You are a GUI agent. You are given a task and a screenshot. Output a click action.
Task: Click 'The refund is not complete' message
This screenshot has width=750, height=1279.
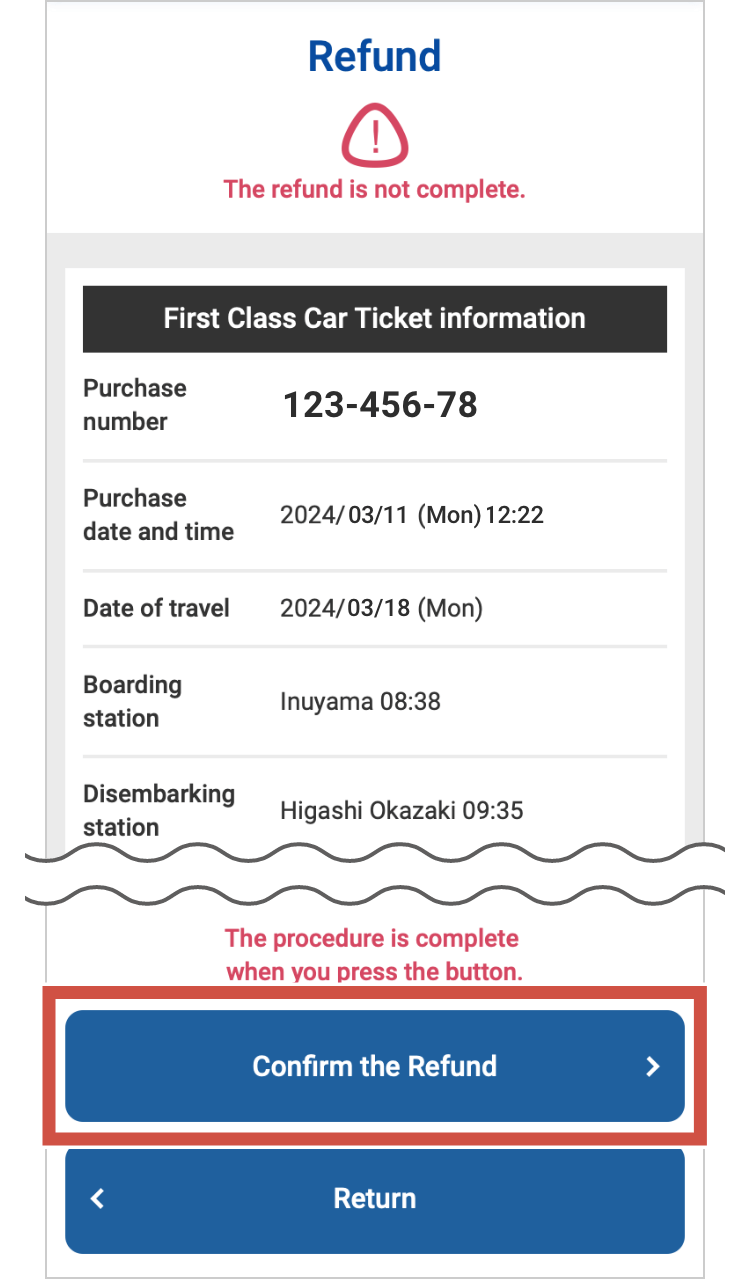(x=374, y=189)
